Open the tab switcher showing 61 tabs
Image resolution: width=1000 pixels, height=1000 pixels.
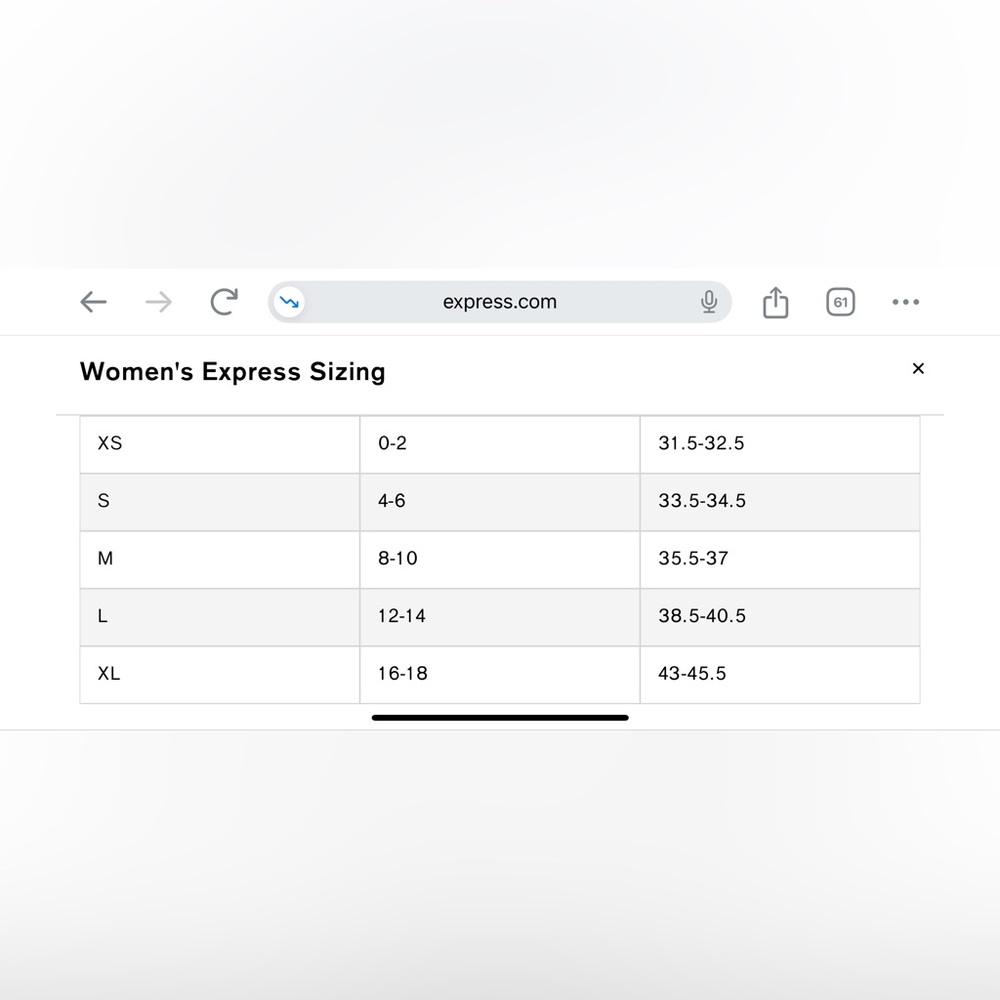[841, 302]
